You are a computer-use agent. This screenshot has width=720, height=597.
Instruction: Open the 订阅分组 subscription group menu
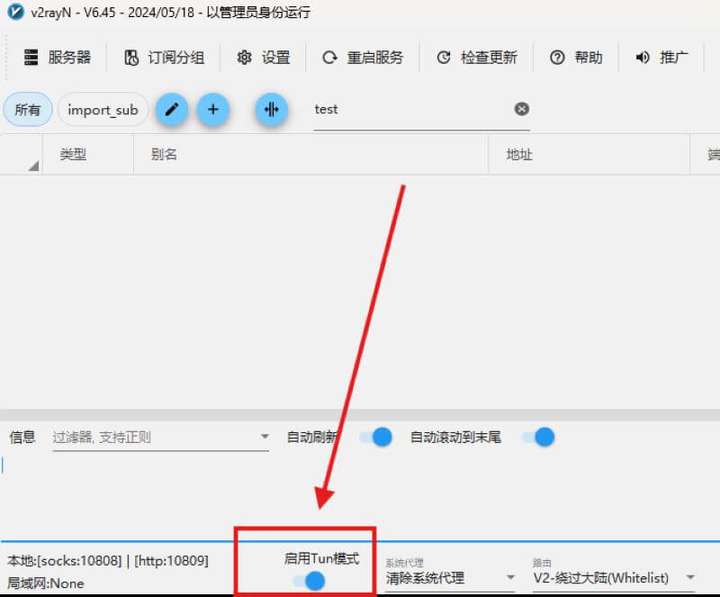click(164, 57)
